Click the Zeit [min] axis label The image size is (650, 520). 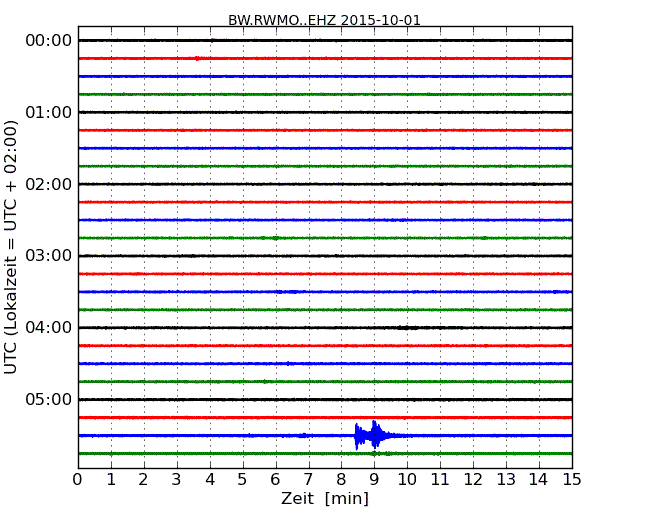pos(325,498)
